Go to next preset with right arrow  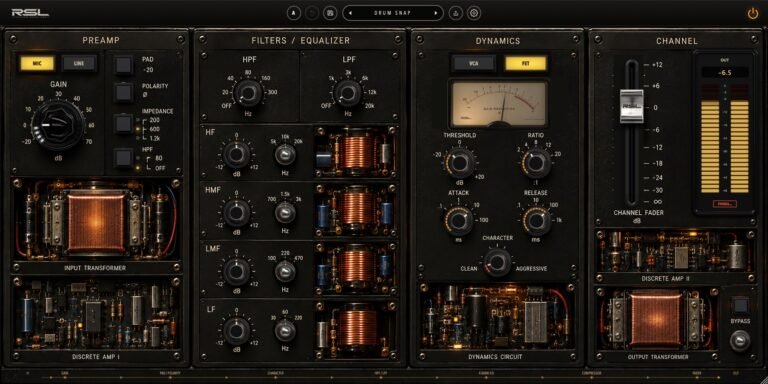click(x=435, y=13)
